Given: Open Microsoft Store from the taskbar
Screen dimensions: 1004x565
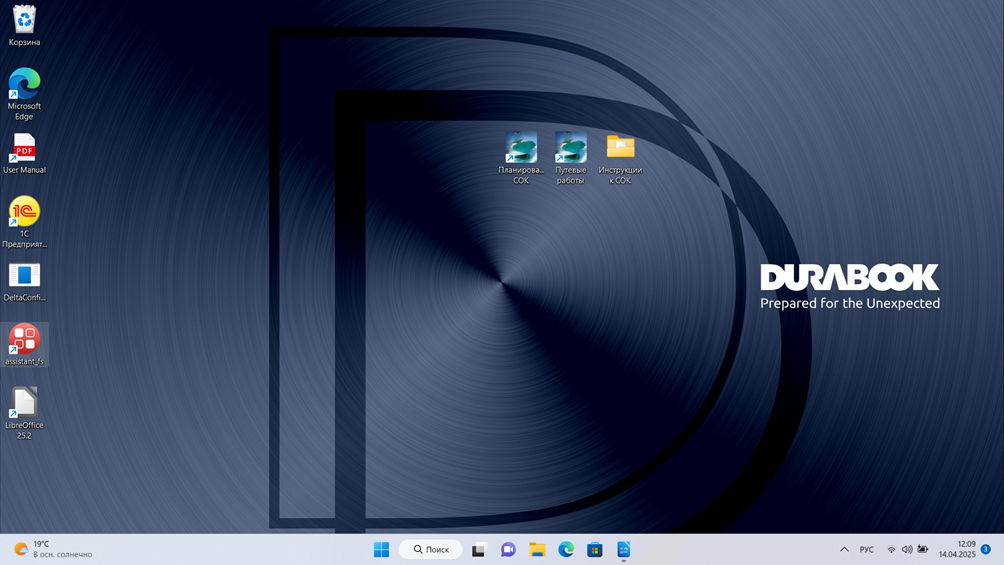Looking at the screenshot, I should pos(595,550).
